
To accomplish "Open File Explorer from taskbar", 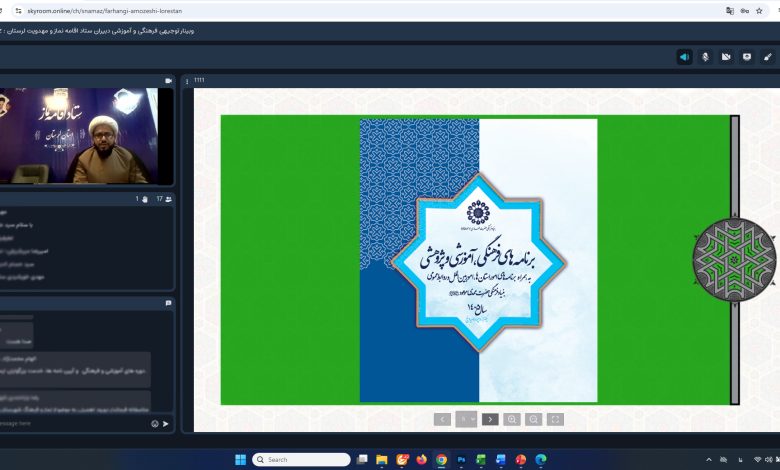I will (x=382, y=460).
